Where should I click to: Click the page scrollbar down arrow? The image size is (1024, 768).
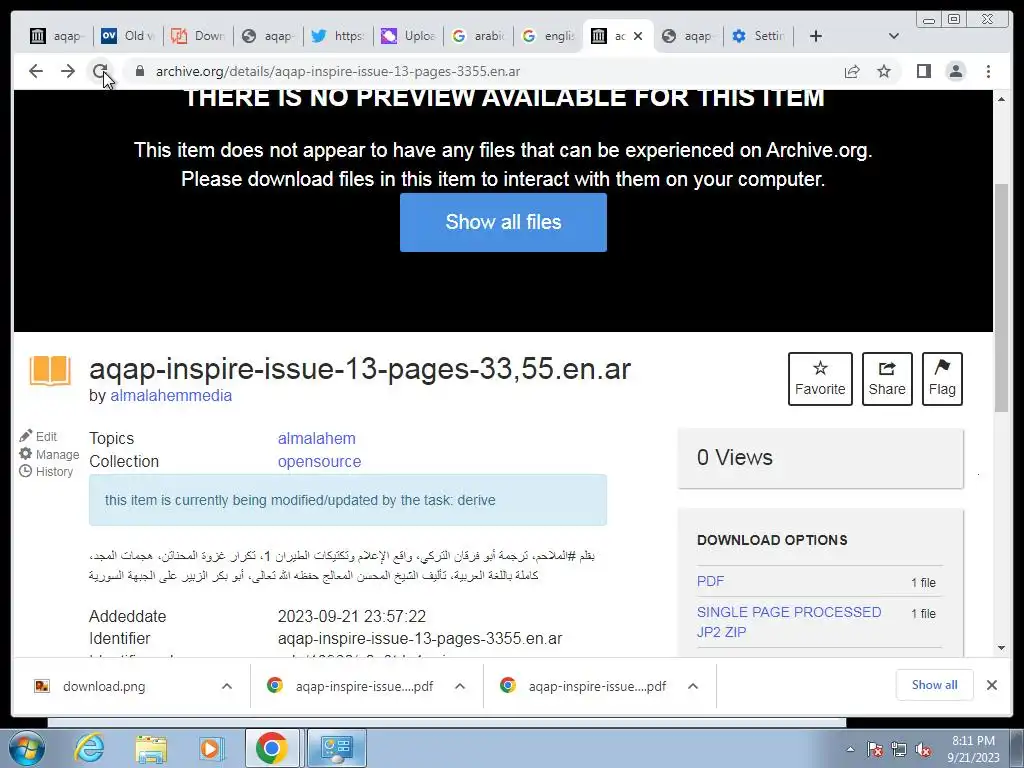point(1002,648)
